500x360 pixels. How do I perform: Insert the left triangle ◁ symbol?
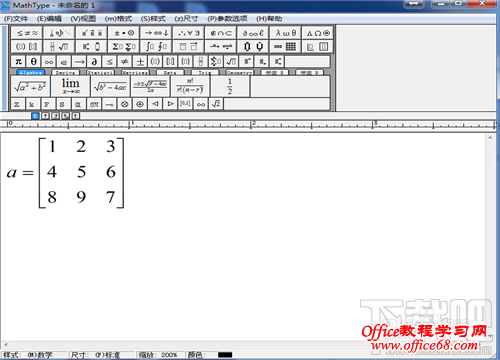coord(155,104)
